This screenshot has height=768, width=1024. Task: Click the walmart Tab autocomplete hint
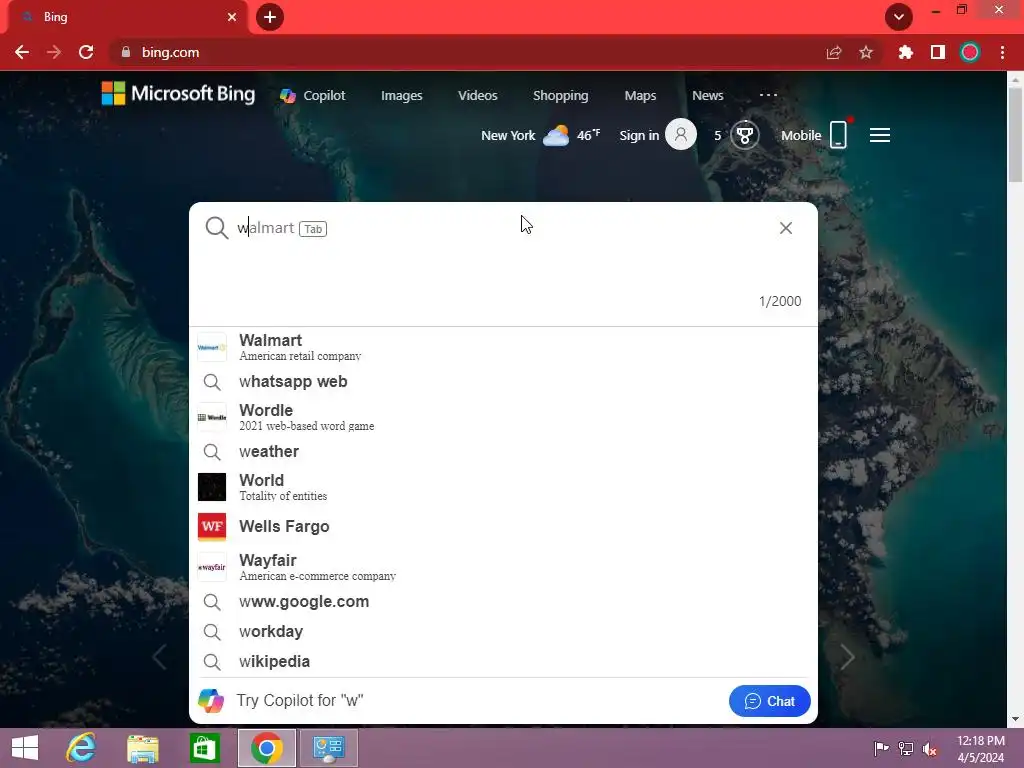point(281,228)
